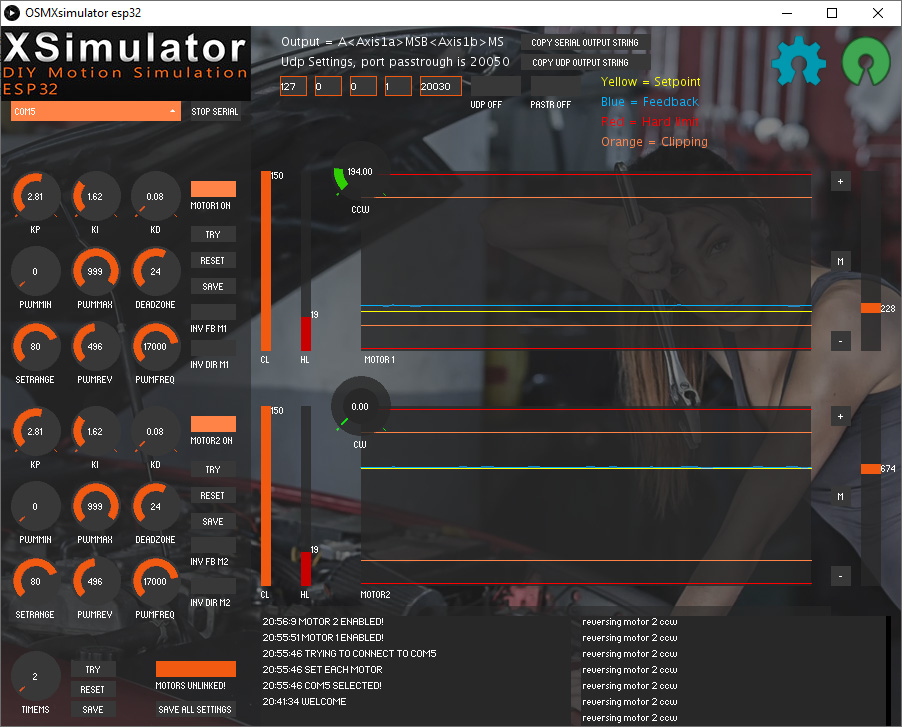This screenshot has height=727, width=902.
Task: Click Motor 1 PWMREV knob
Action: pos(95,346)
